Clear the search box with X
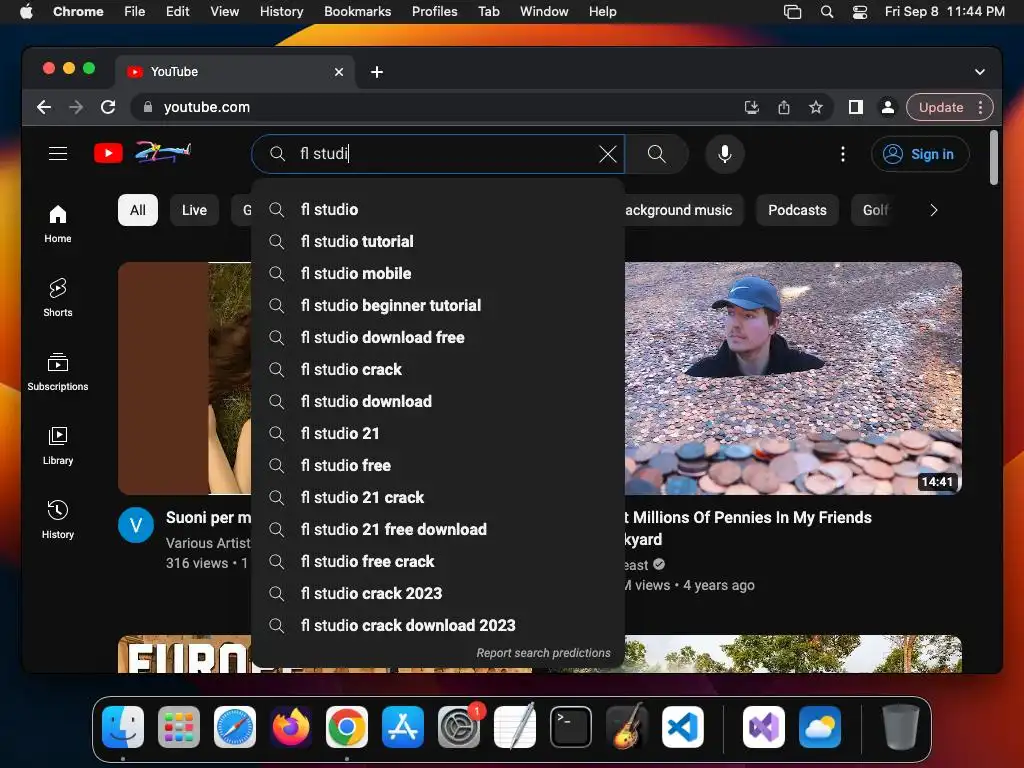Image resolution: width=1024 pixels, height=768 pixels. [x=608, y=154]
